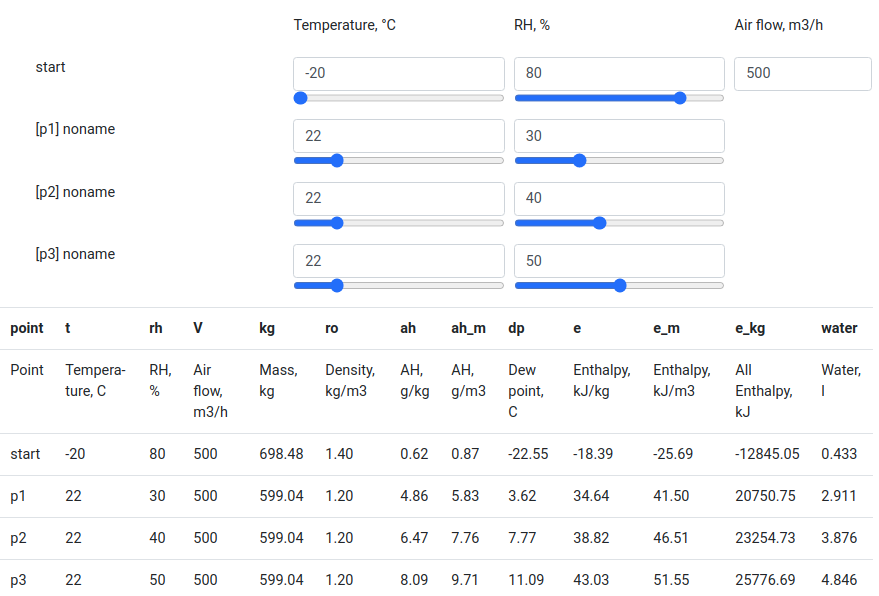Screen dimensions: 879x596
Task: Click the p1 RH input showing 30
Action: point(618,136)
